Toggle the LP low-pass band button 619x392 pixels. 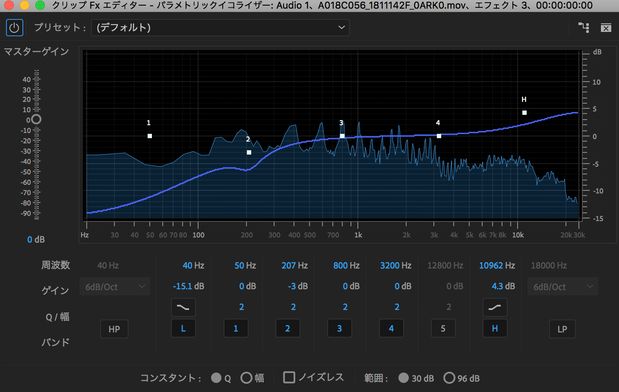tap(562, 329)
